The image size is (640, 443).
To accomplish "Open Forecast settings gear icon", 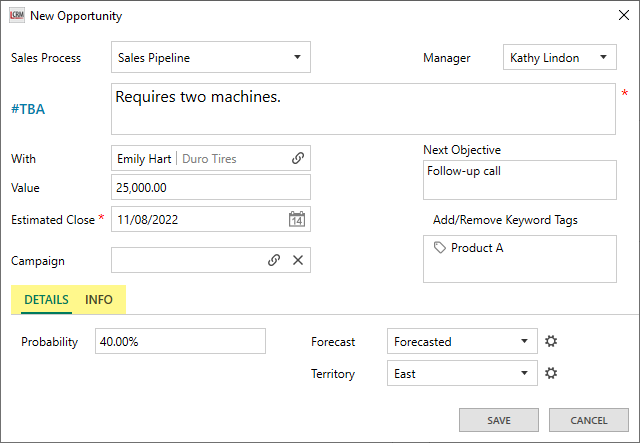I will 550,341.
